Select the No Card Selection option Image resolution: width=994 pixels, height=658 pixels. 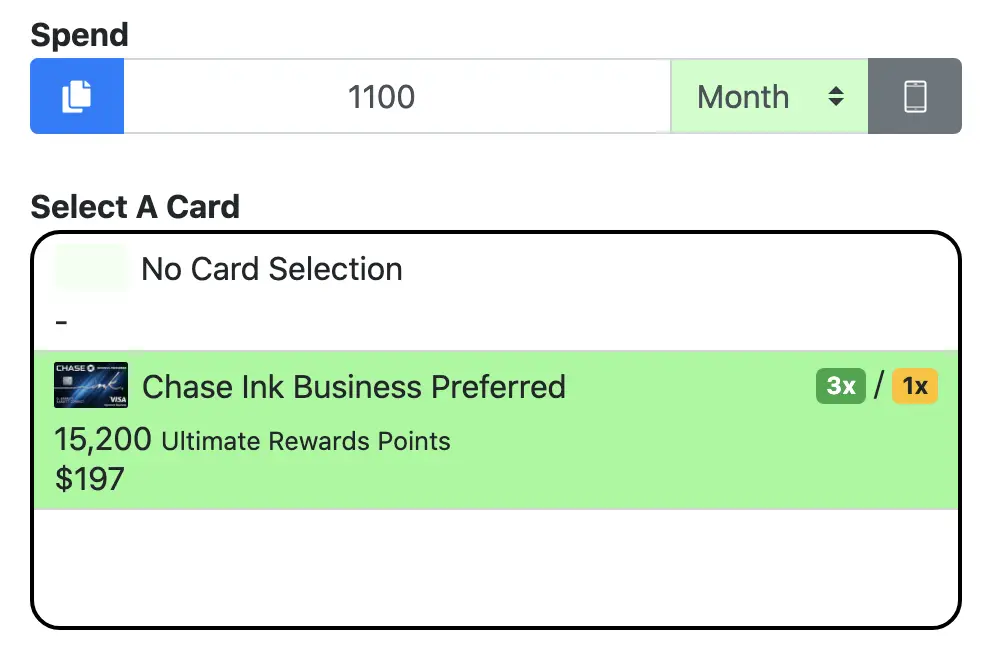coord(496,292)
